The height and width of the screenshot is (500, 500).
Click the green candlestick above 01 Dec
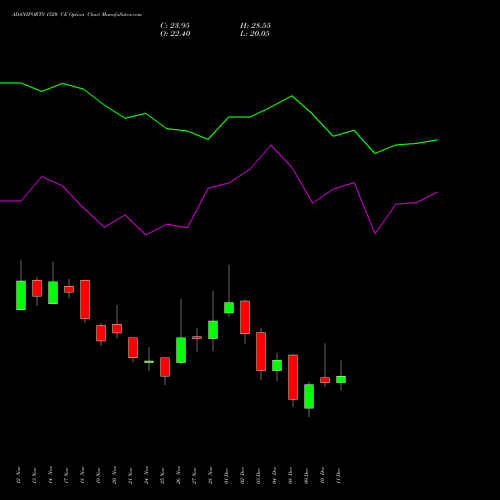coord(229,308)
